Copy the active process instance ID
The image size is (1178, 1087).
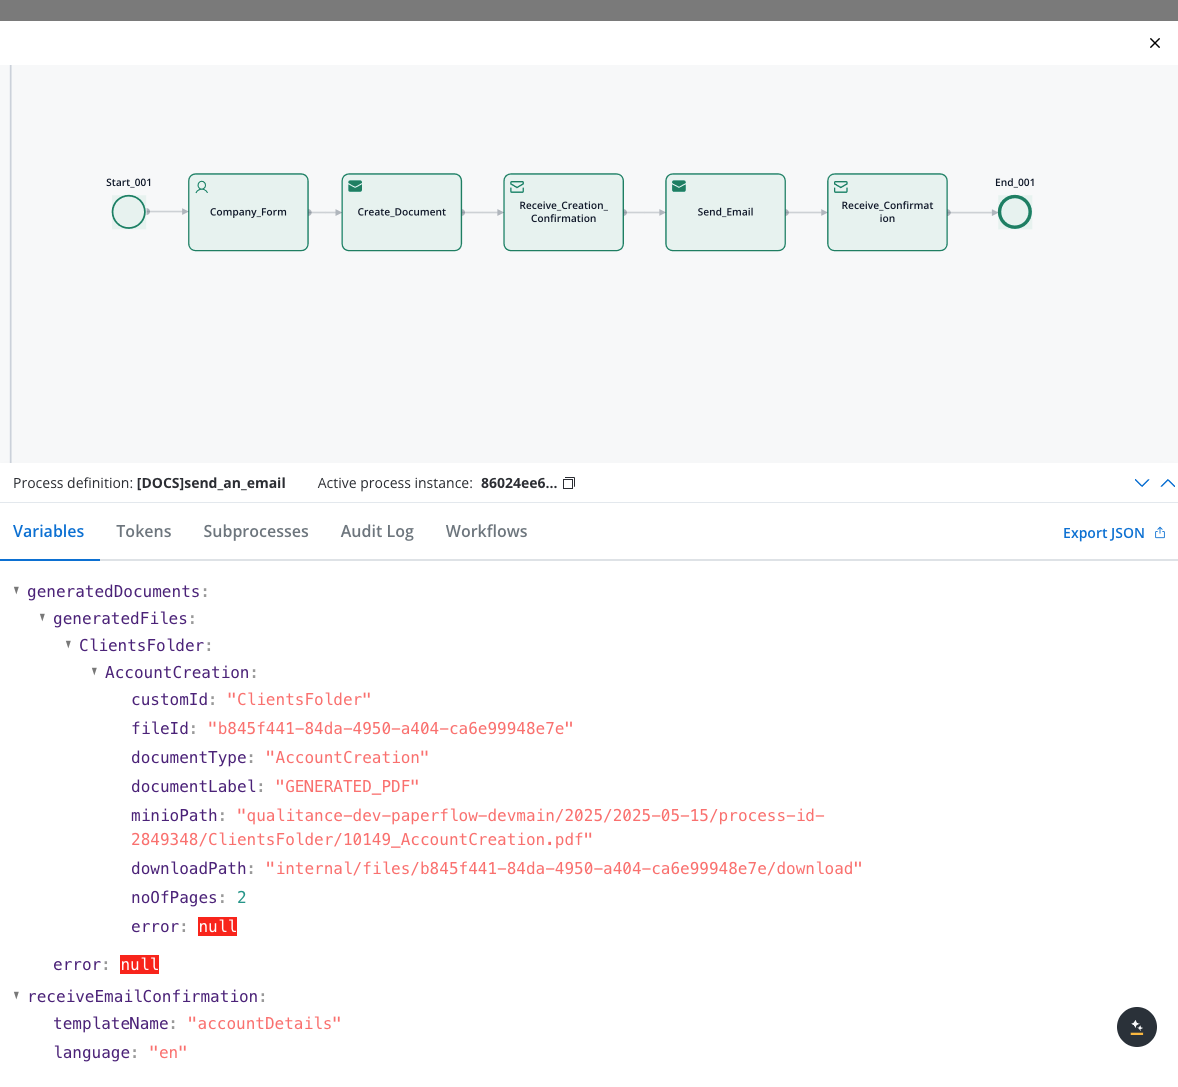[x=569, y=483]
